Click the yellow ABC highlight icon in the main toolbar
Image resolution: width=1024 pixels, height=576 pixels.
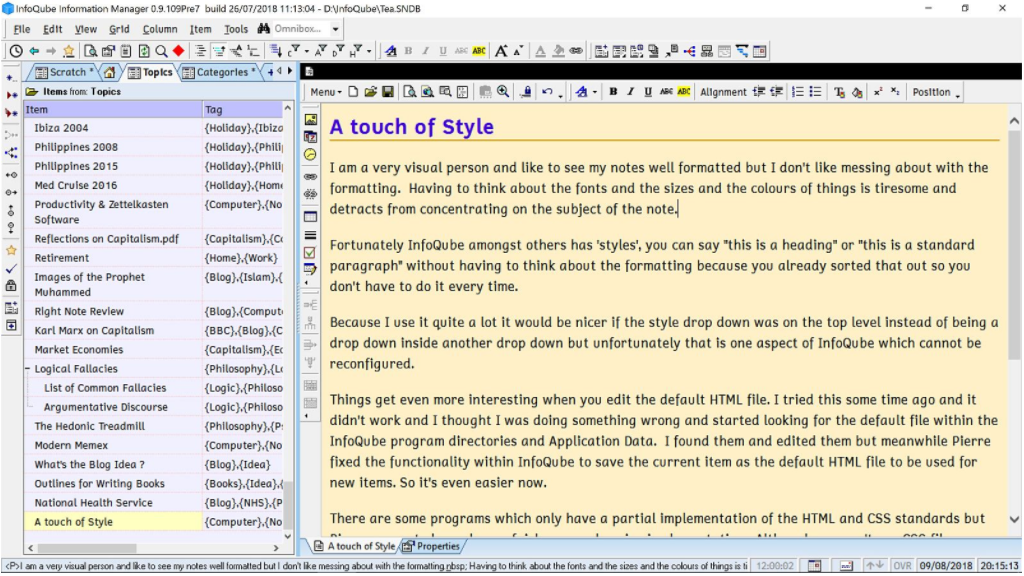479,51
